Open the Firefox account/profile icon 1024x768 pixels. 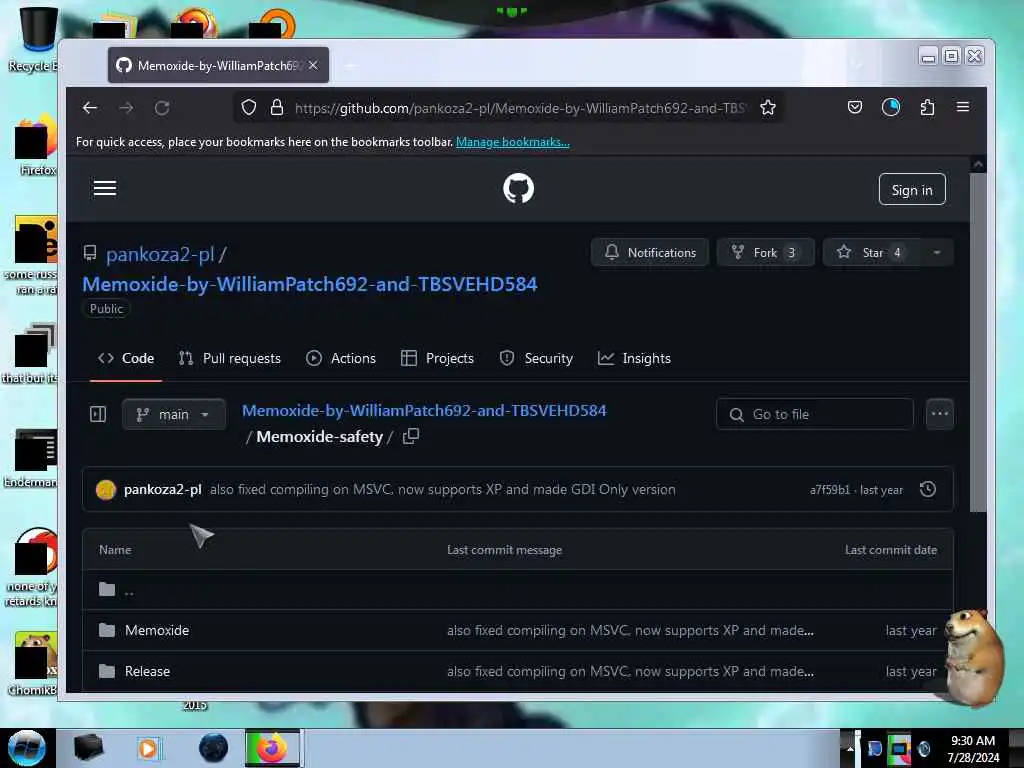[x=891, y=107]
